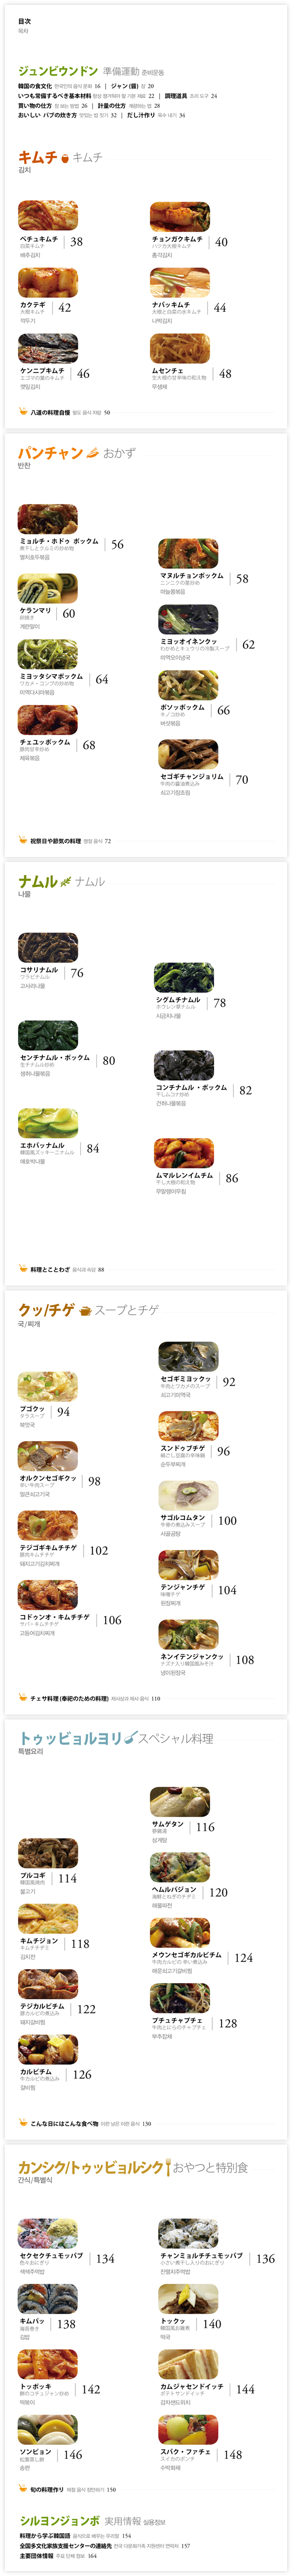Viewport: 292px width, 2576px height.
Task: Go to page 38 number
Action: [76, 242]
